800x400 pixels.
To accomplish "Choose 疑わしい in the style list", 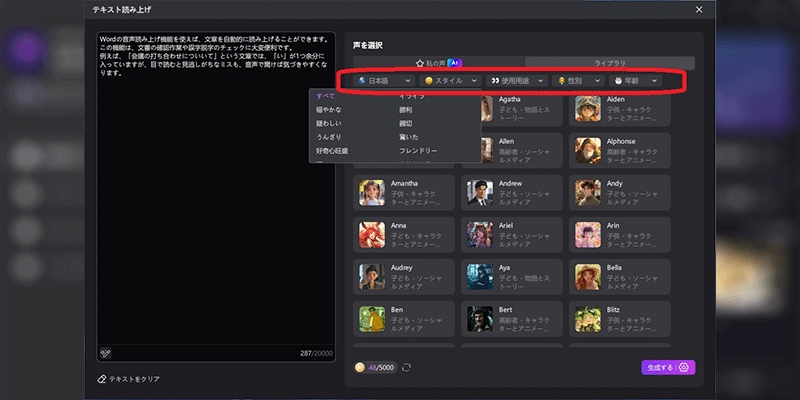I will 329,123.
